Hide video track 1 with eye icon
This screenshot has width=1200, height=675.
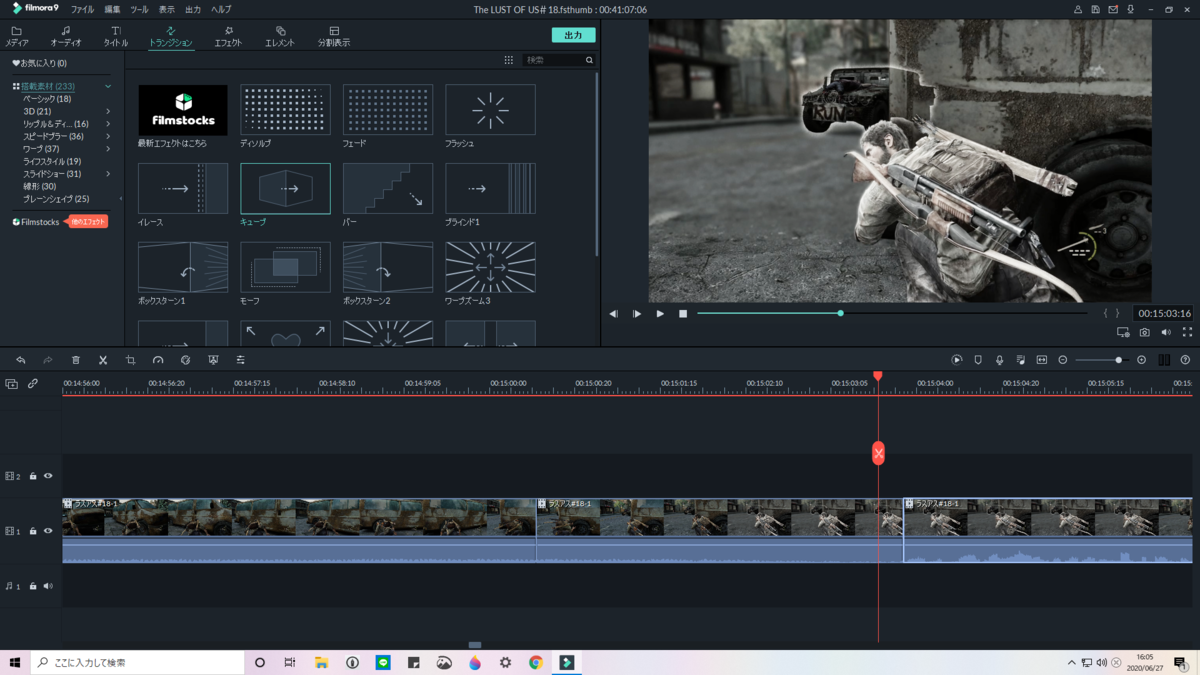click(x=47, y=531)
